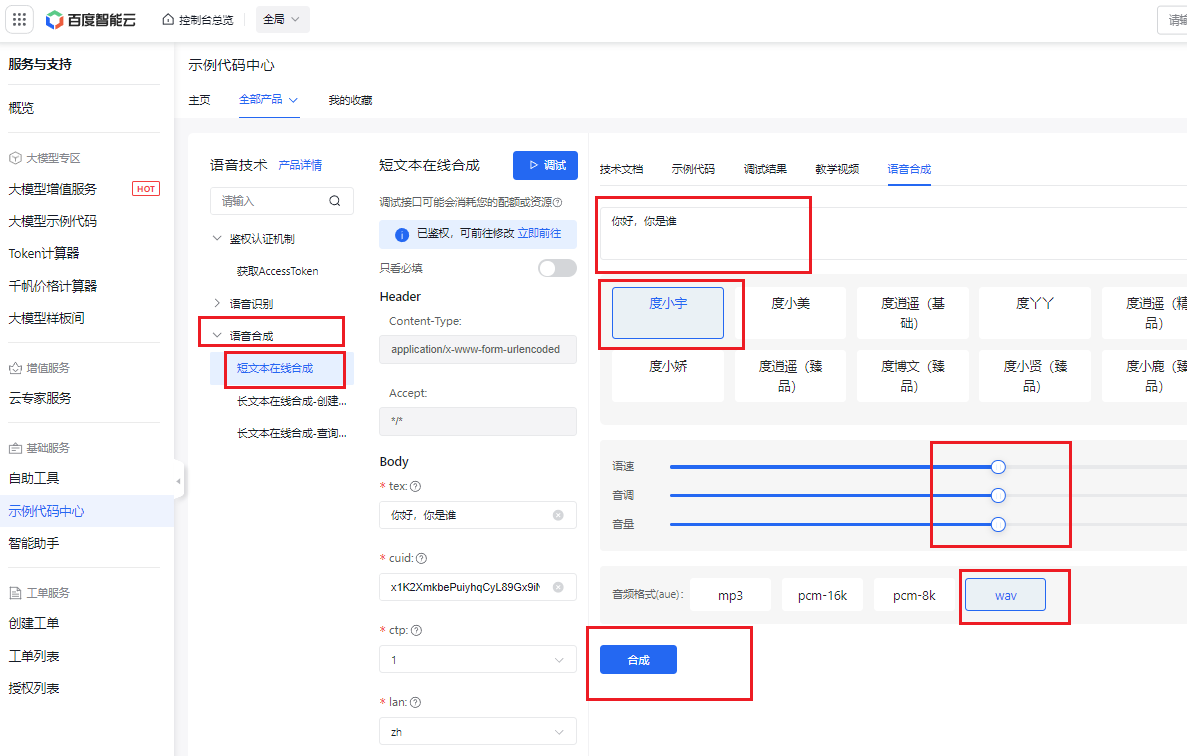
Task: Open the 教学视频 tab
Action: (837, 169)
